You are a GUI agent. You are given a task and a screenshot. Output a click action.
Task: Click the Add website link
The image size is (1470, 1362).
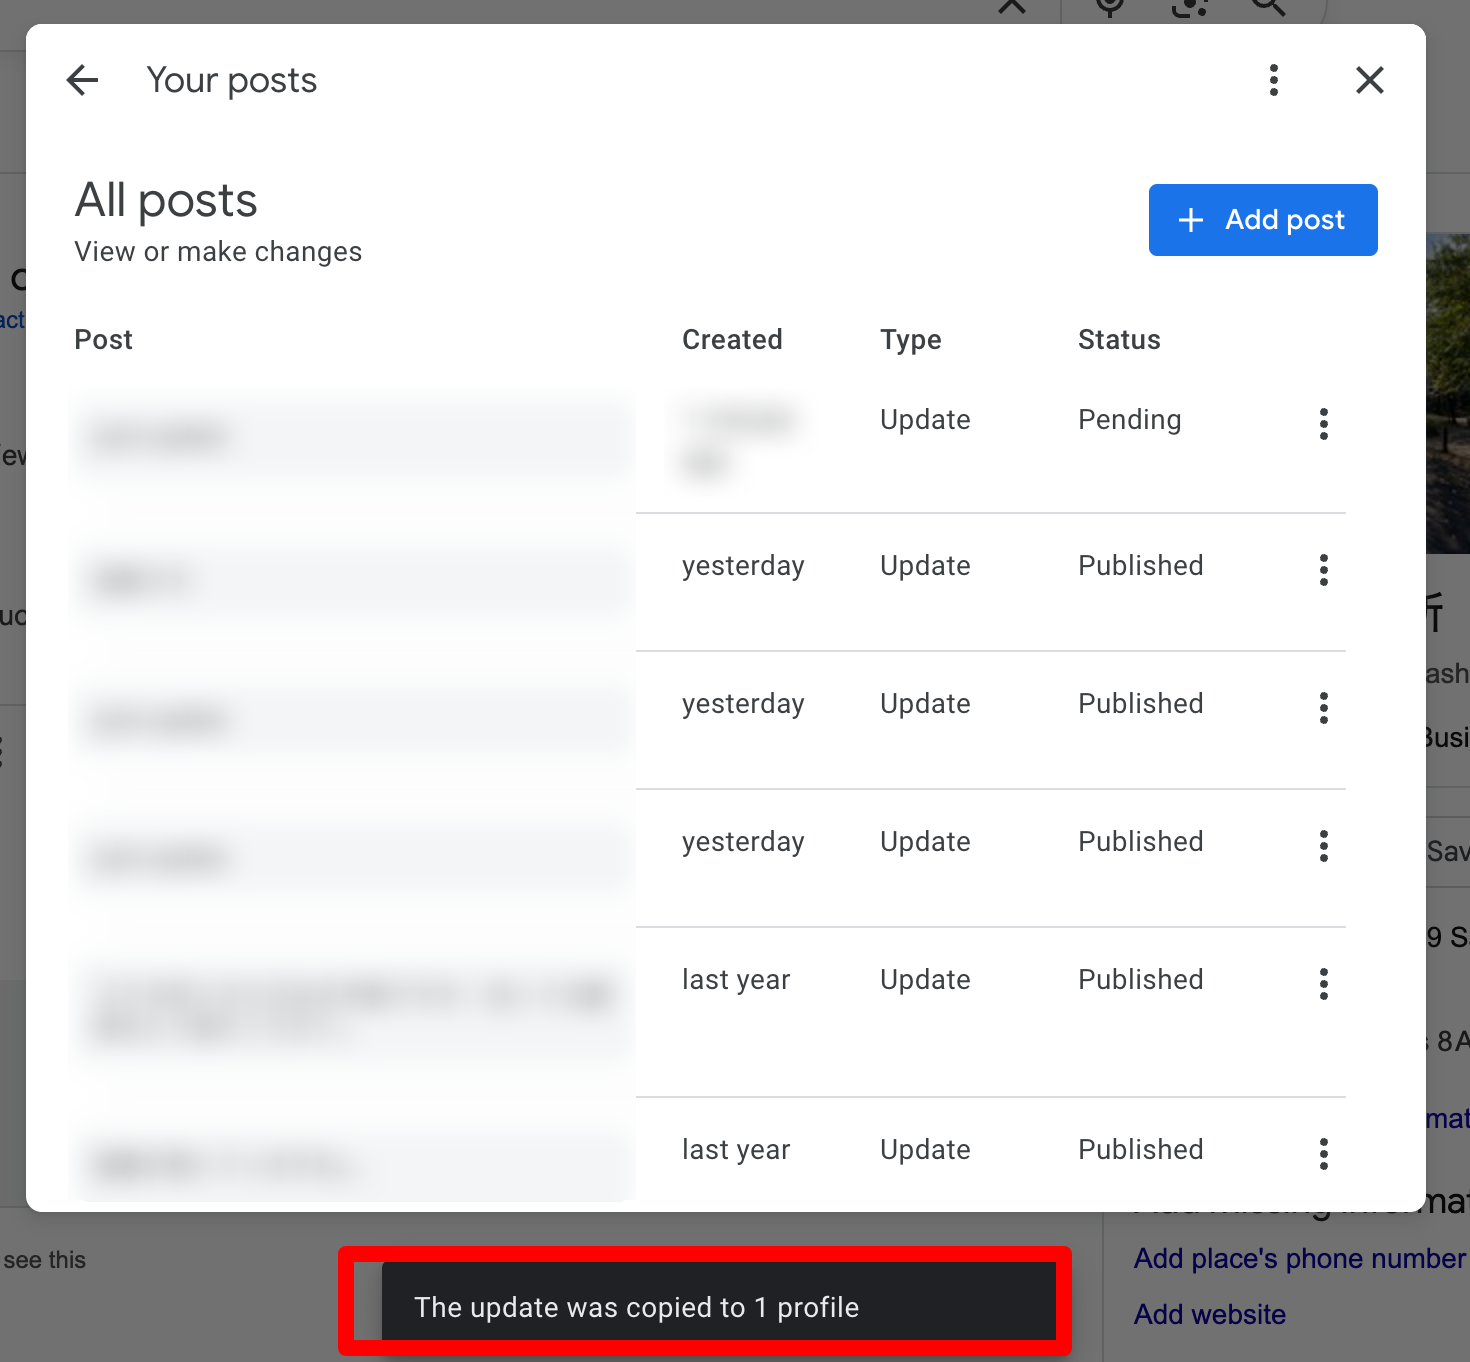click(x=1209, y=1314)
